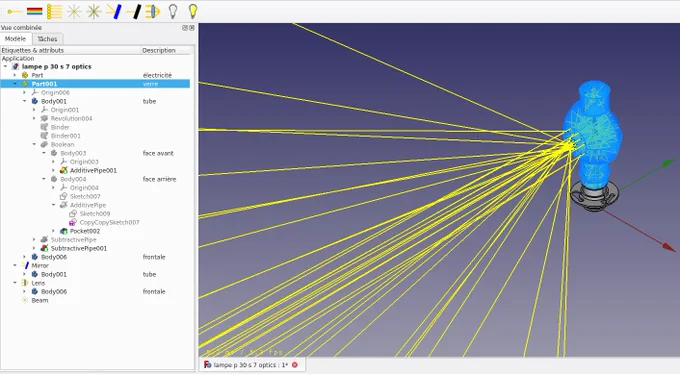Expand the SubtractivePipe001 node

(34, 248)
